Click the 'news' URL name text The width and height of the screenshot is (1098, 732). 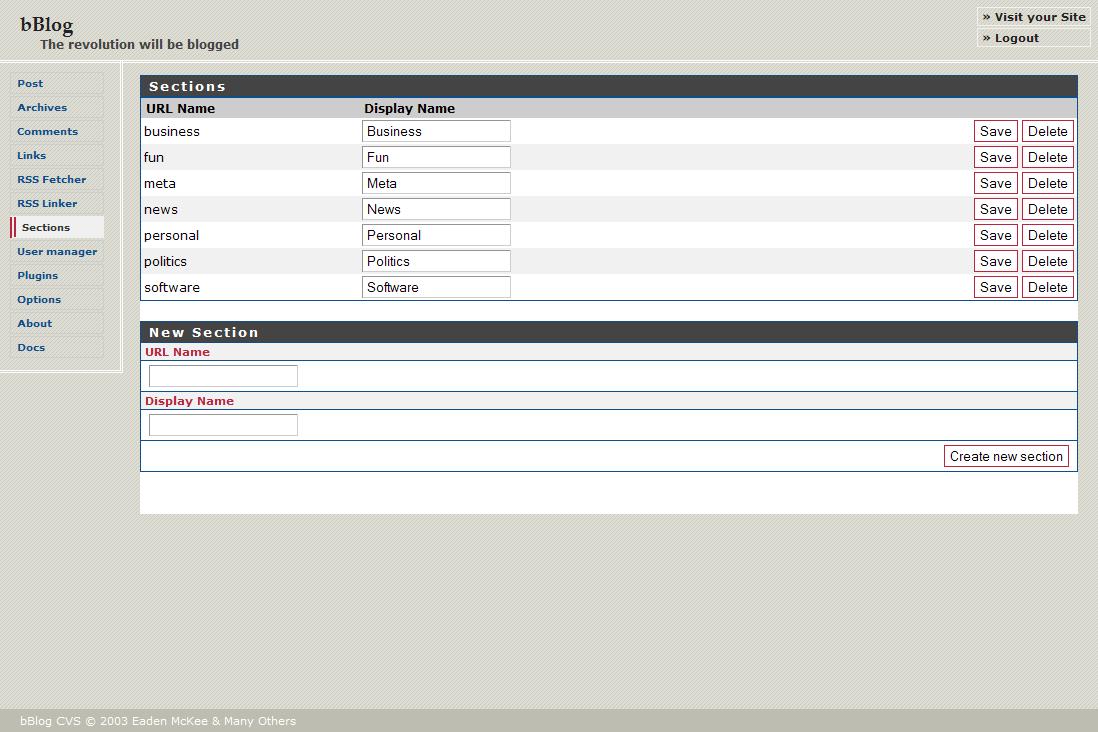(161, 209)
